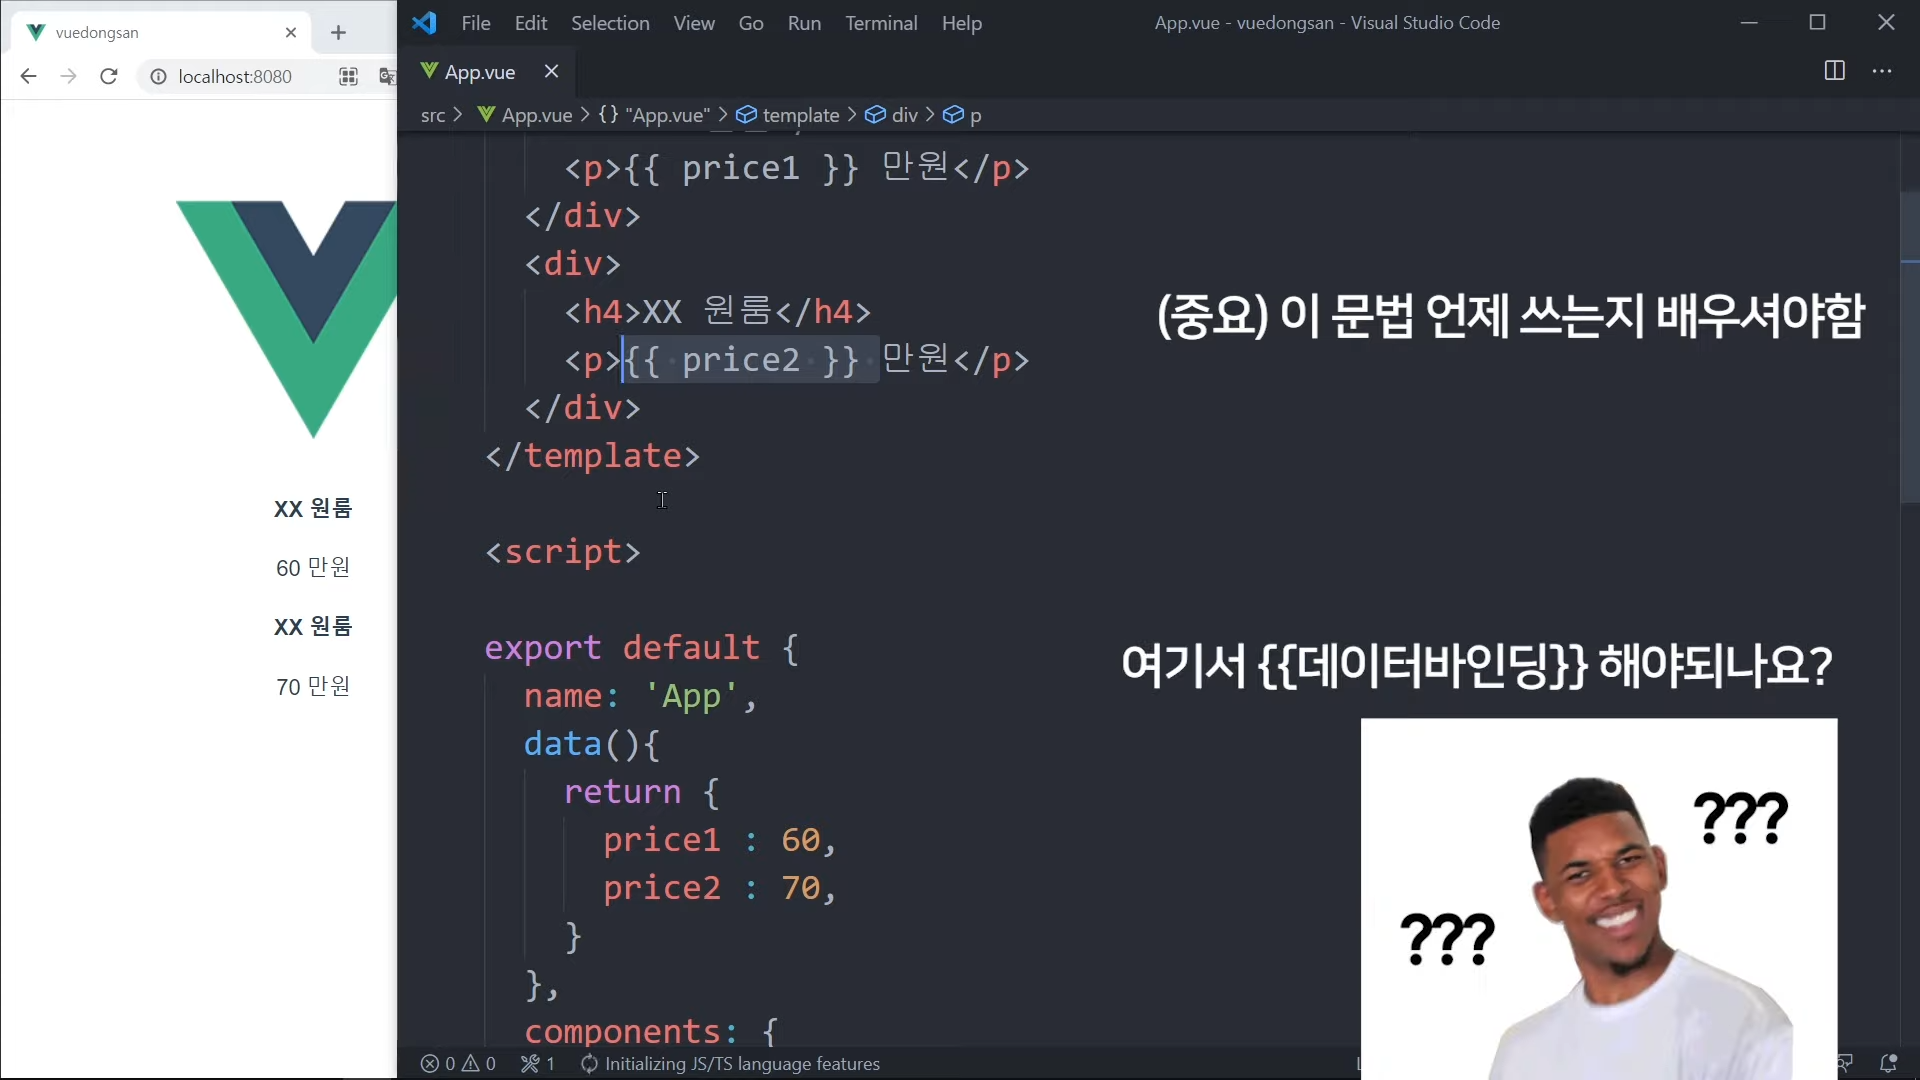
Task: Click the notifications bell in status bar
Action: [x=1888, y=1063]
